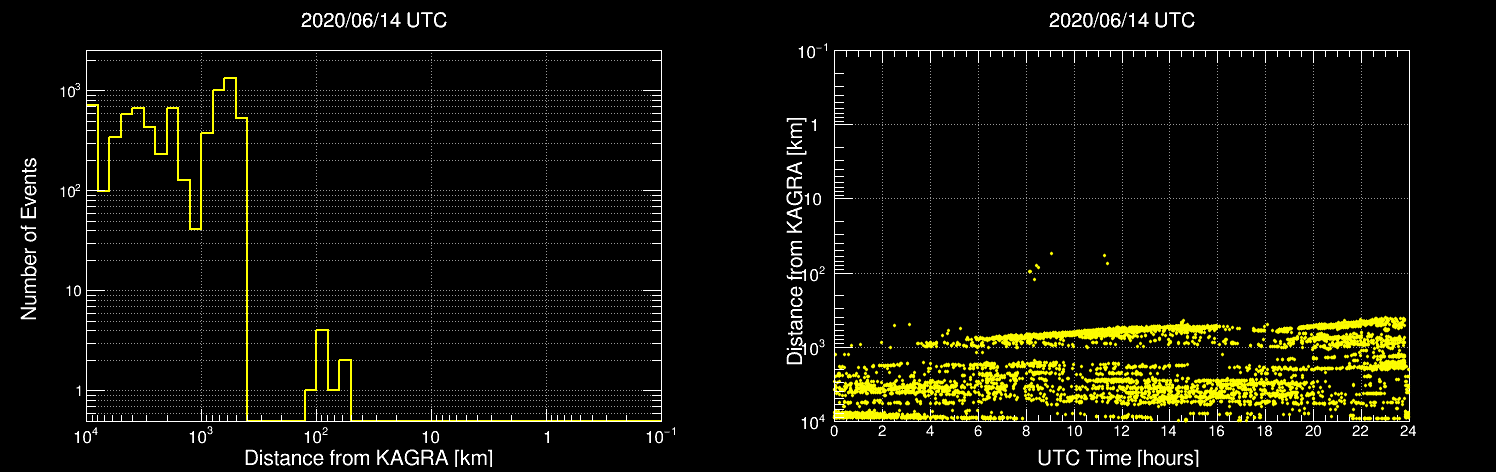Viewport: 1496px width, 472px height.
Task: Click the highest isolated scatter point near 9 hours
Action: [x=1051, y=253]
